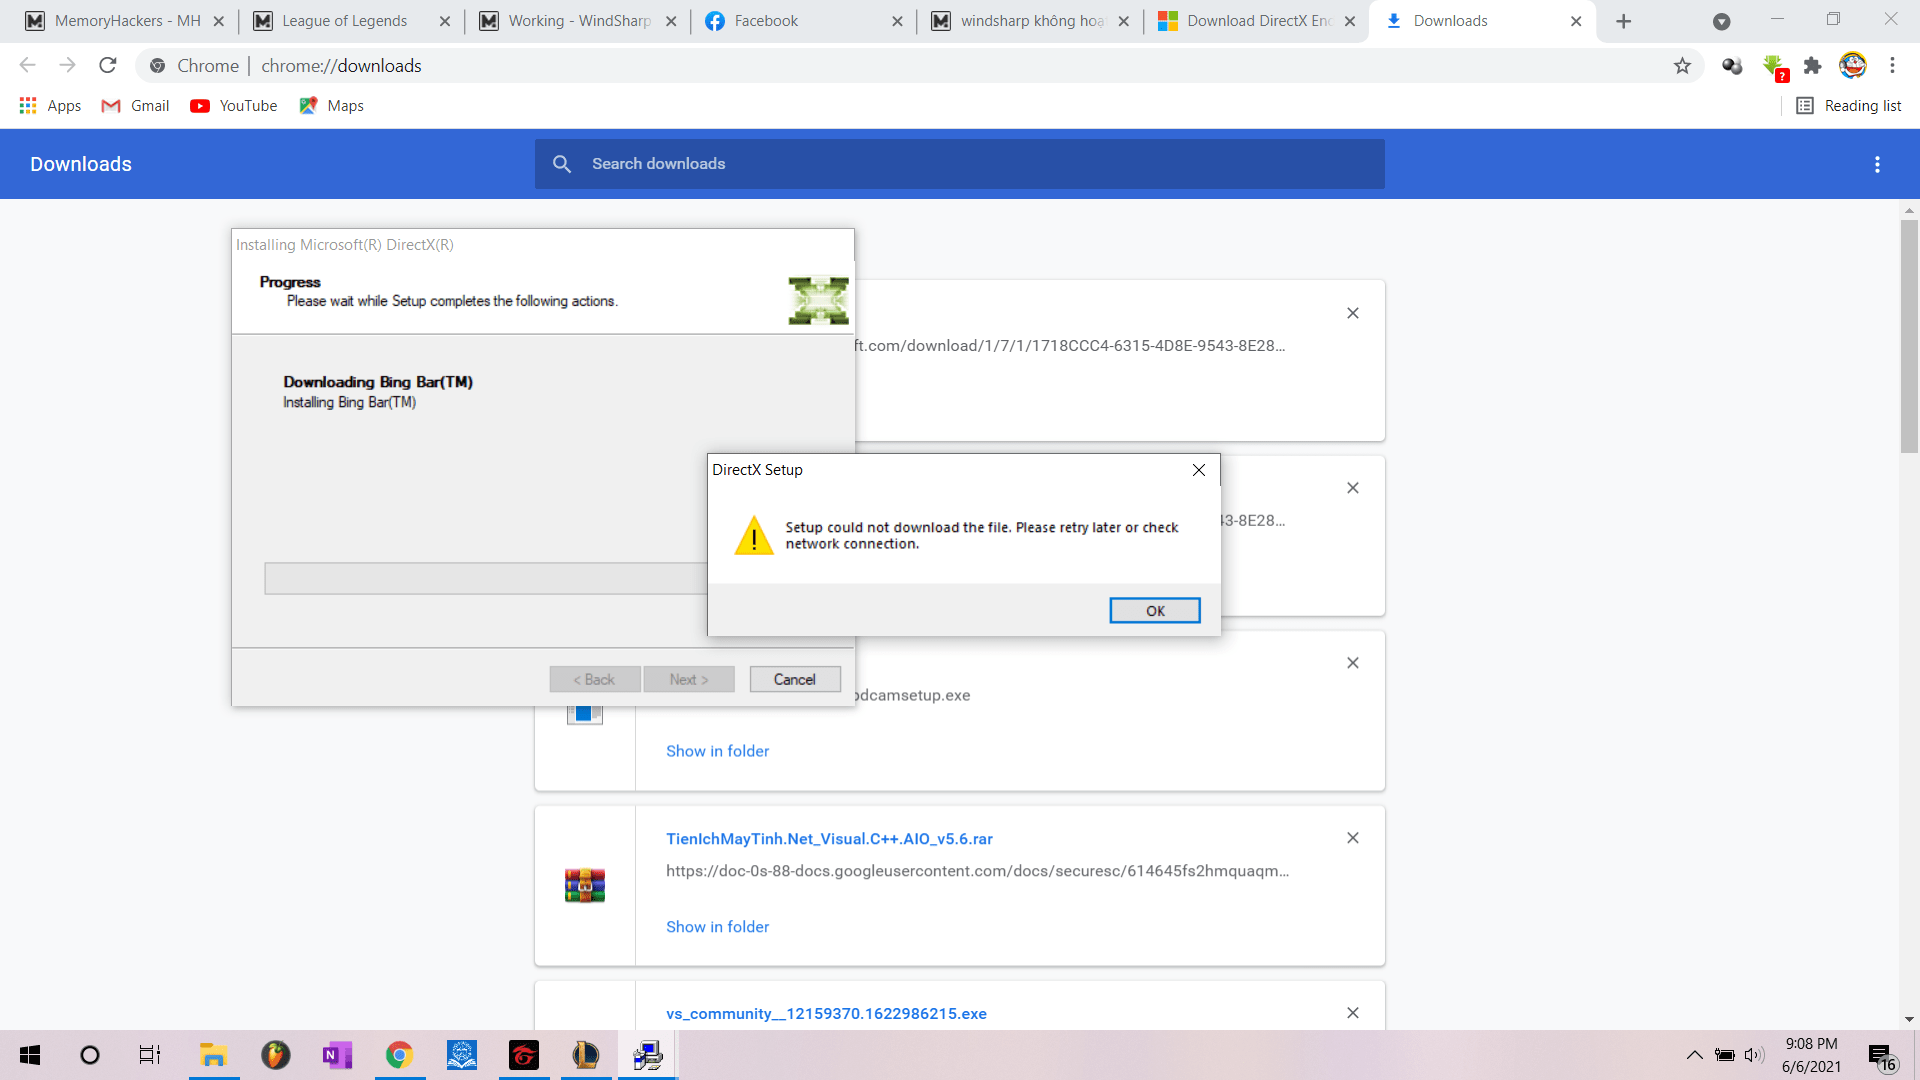Open the Apps bookmark shortcut

tap(50, 105)
